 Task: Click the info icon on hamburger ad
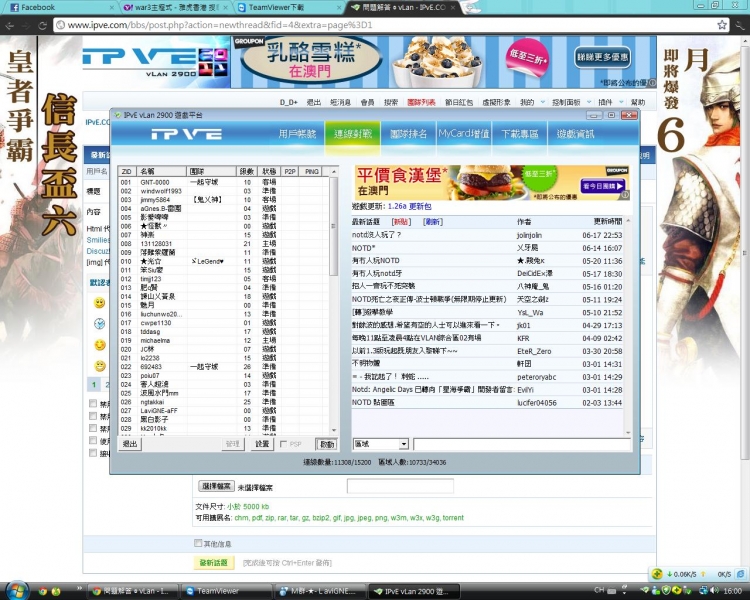pyautogui.click(x=625, y=195)
